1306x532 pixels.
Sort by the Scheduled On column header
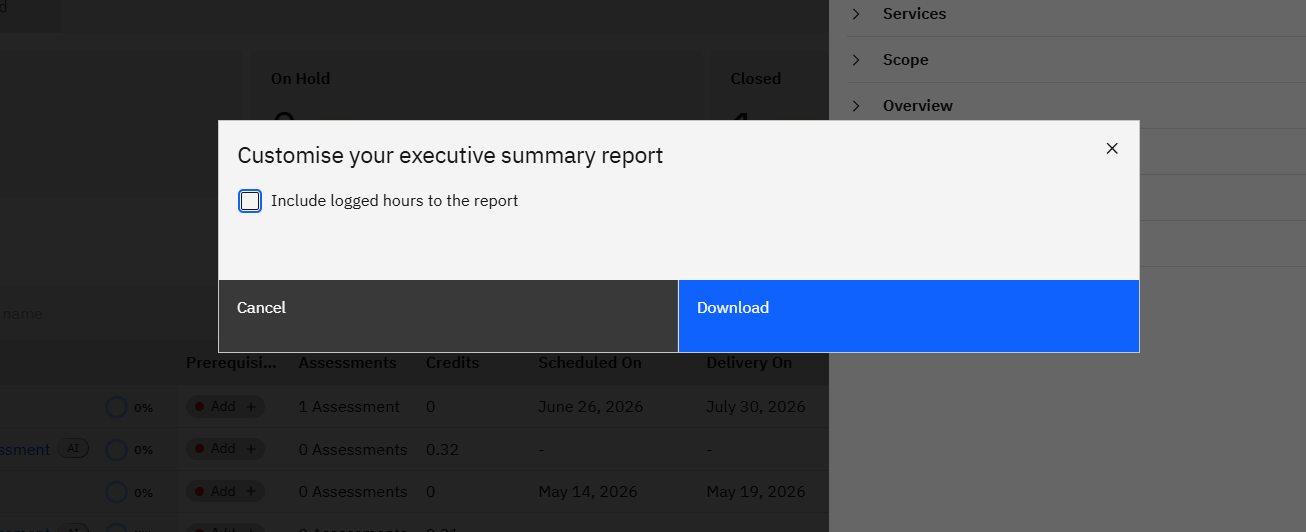(590, 363)
